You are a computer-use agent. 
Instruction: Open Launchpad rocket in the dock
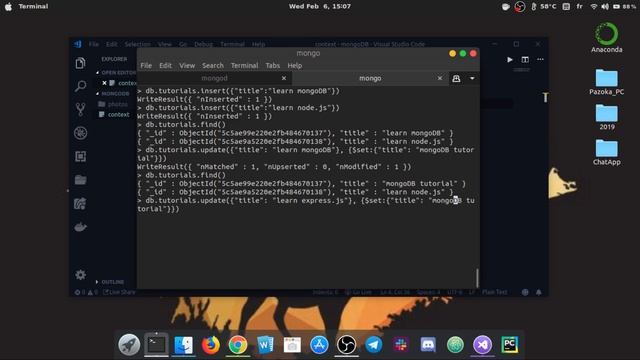pyautogui.click(x=129, y=345)
